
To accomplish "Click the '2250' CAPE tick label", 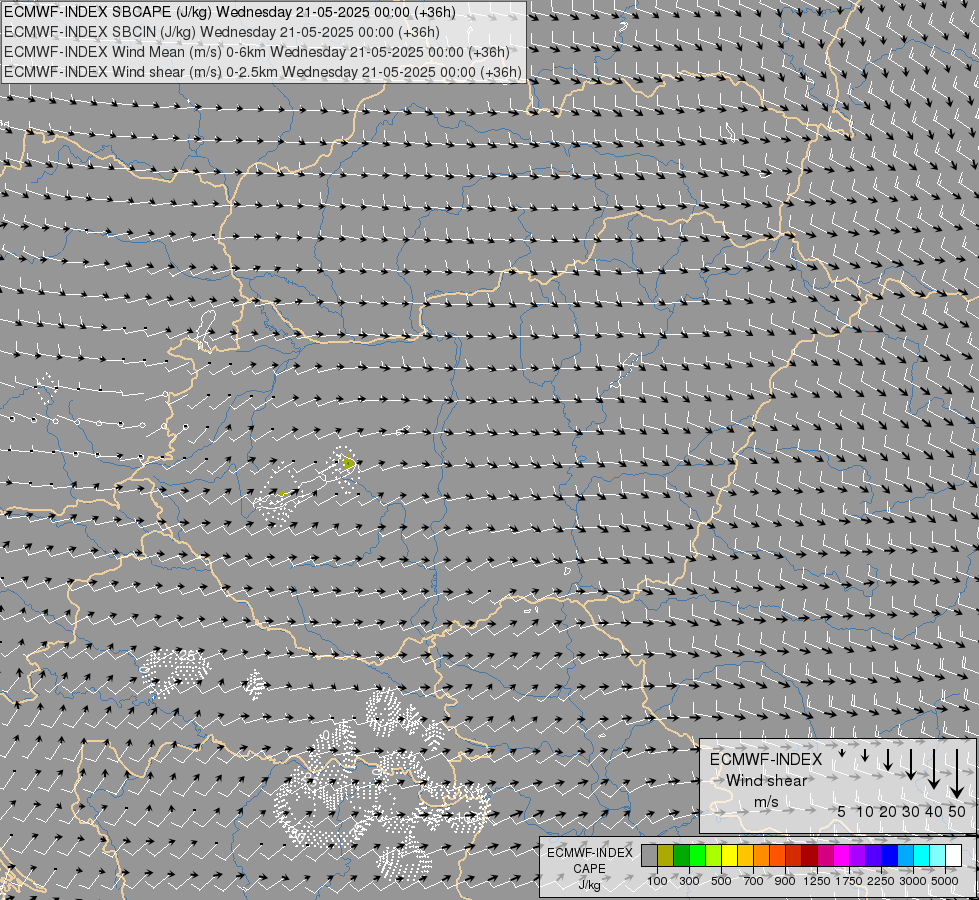I will tap(881, 881).
